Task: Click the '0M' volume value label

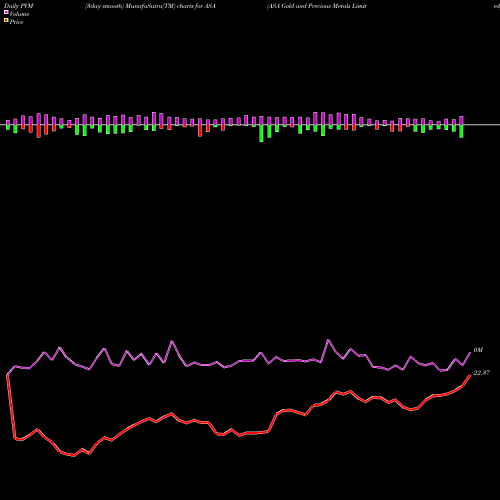Action: 478,350
